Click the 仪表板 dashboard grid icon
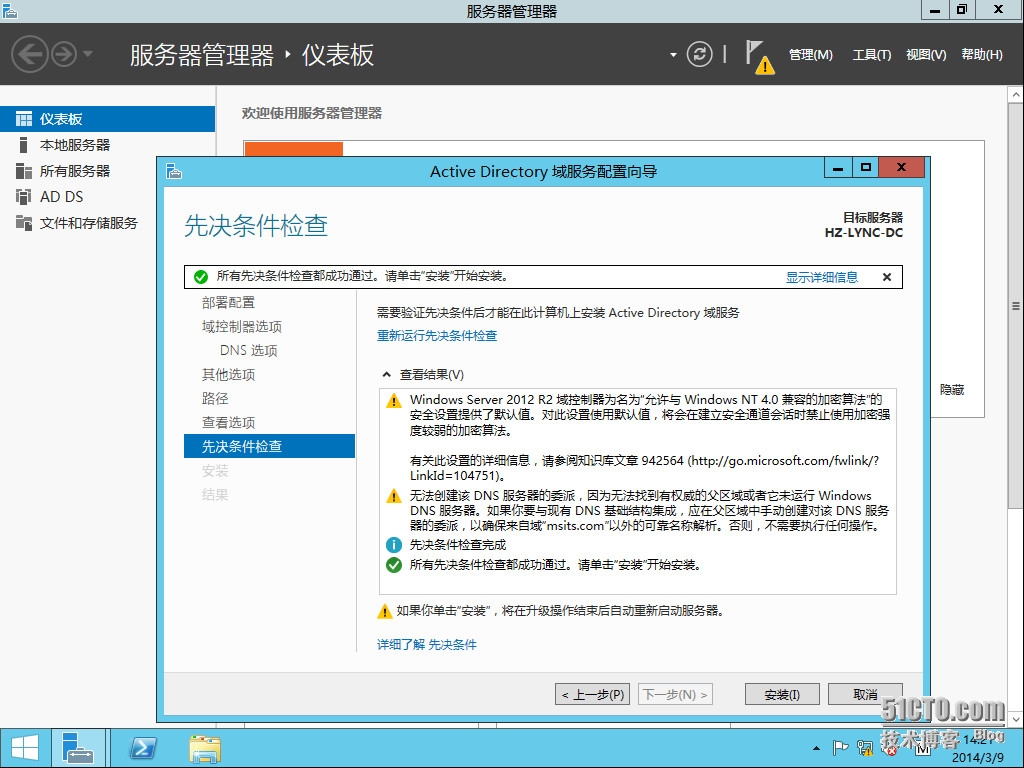1024x768 pixels. click(x=24, y=119)
